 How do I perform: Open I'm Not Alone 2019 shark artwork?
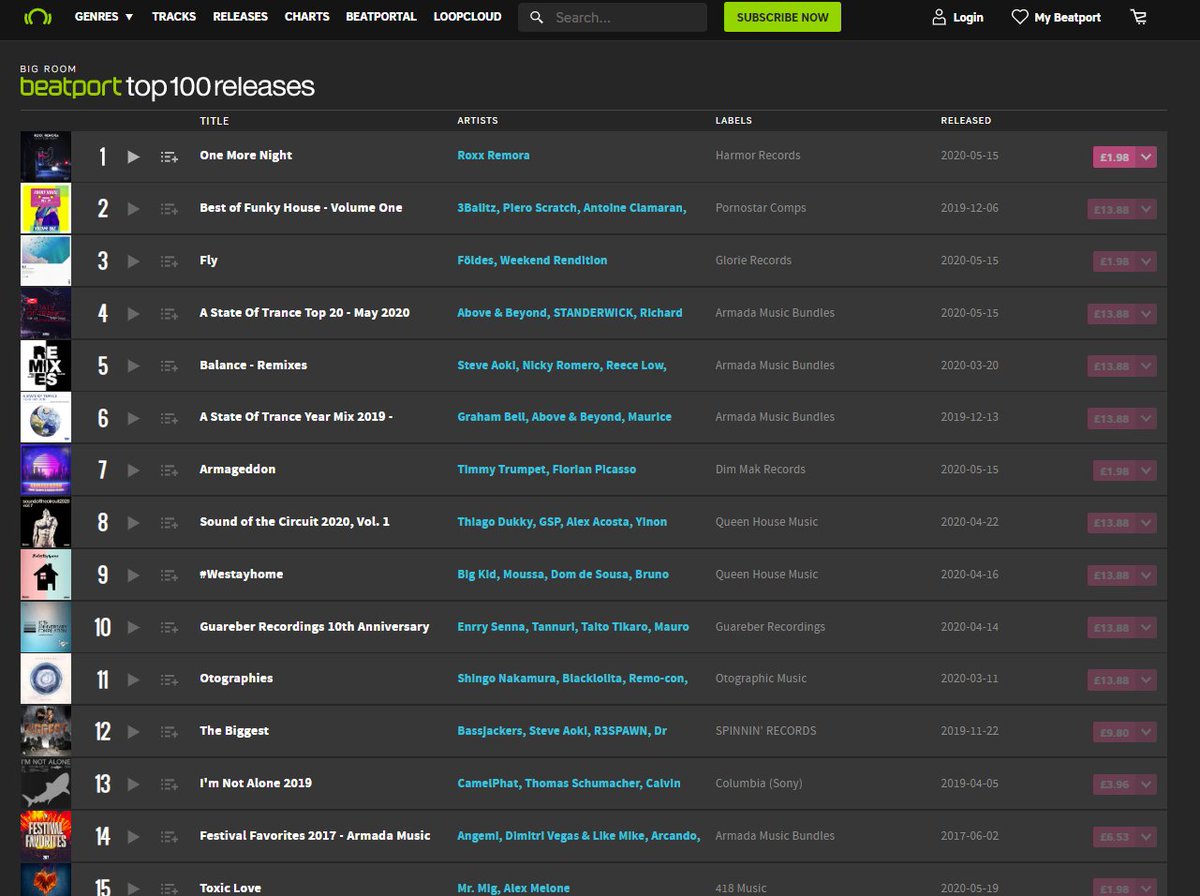[46, 784]
